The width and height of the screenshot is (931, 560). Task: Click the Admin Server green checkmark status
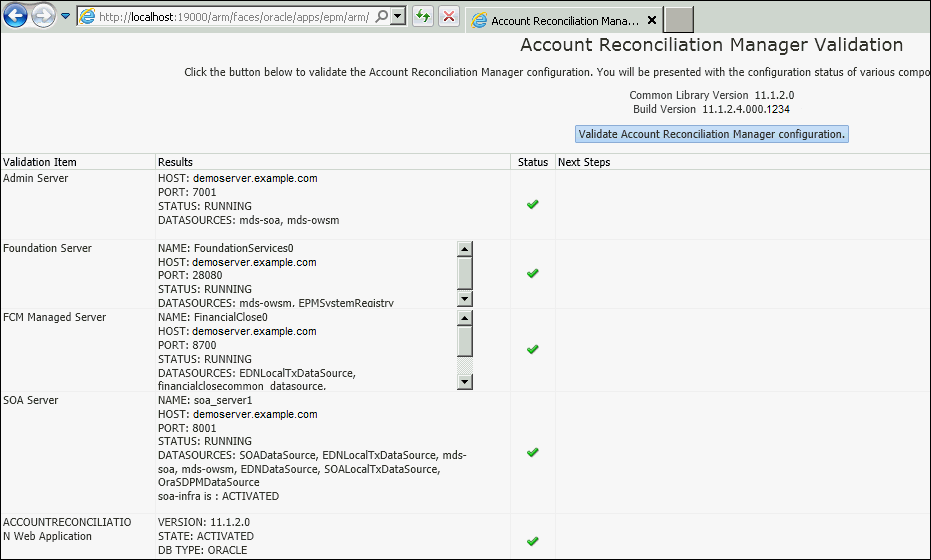click(533, 204)
